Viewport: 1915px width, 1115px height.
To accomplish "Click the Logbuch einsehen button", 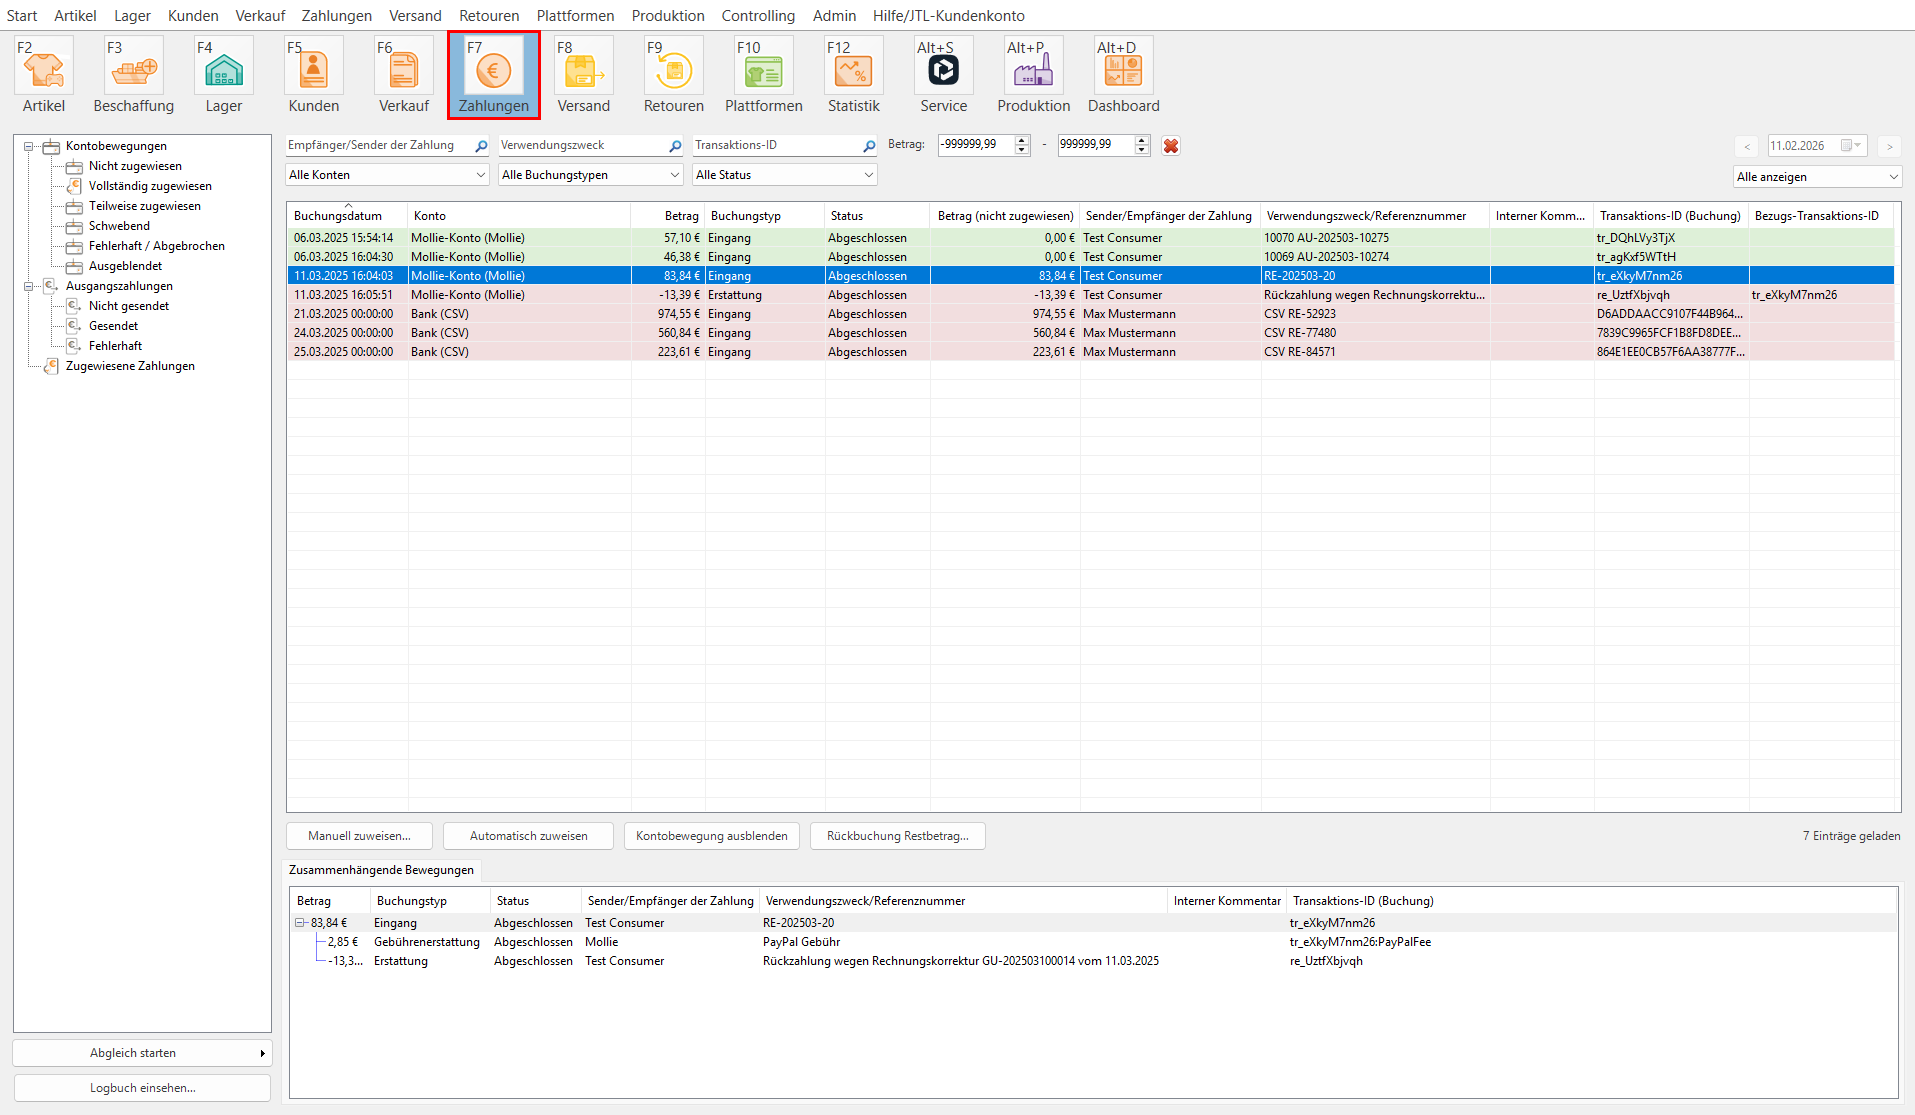I will (142, 1088).
